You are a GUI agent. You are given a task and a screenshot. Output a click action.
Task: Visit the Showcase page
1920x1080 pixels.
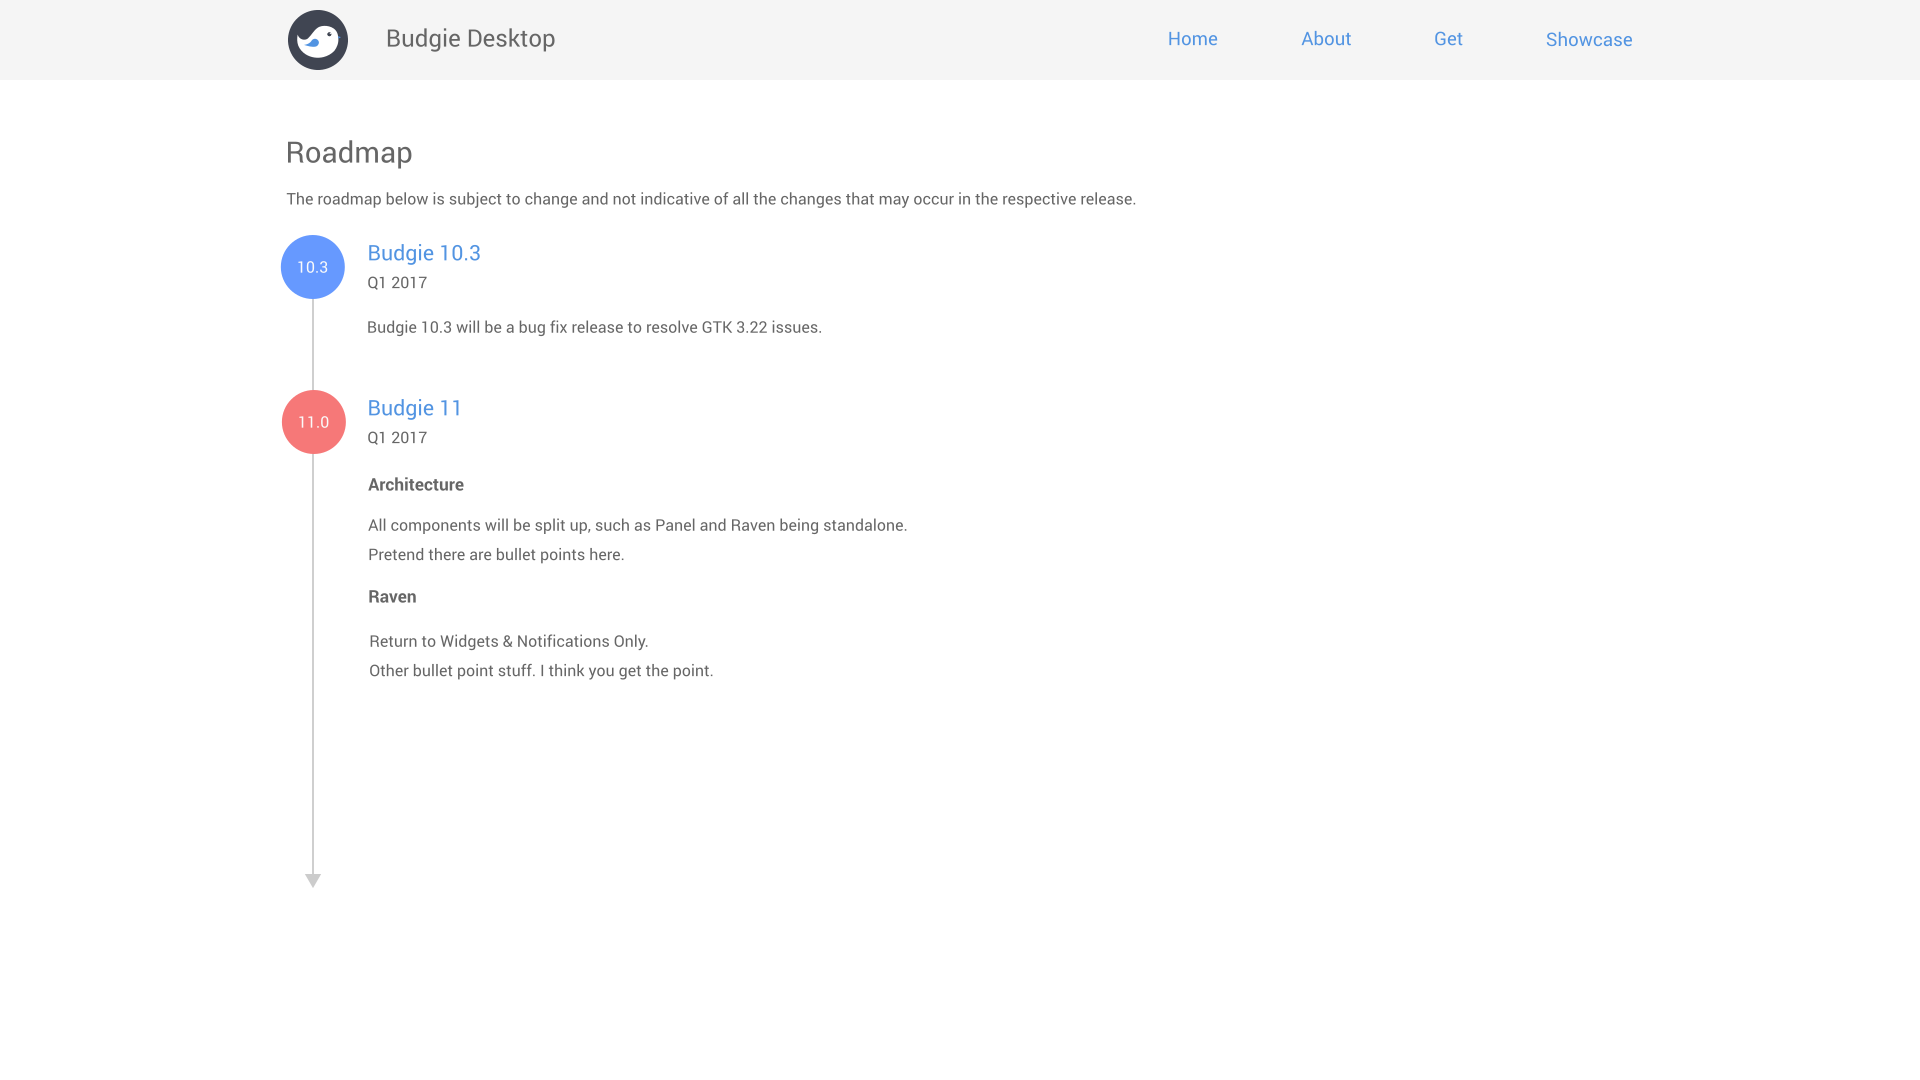click(x=1589, y=40)
